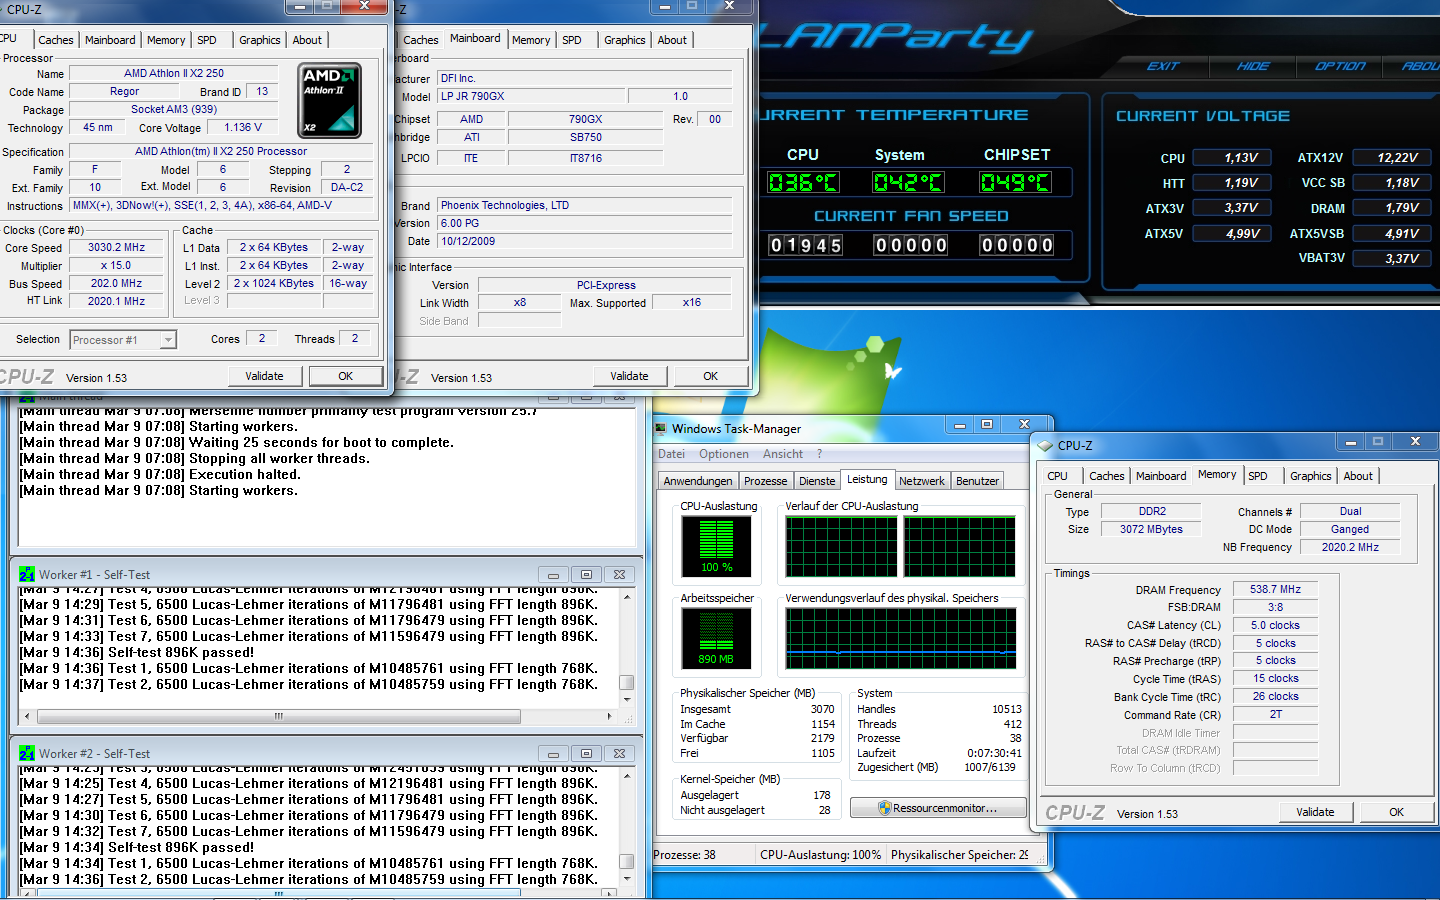
Task: Click the CPU-Z icon in Memory window title
Action: 1046,445
